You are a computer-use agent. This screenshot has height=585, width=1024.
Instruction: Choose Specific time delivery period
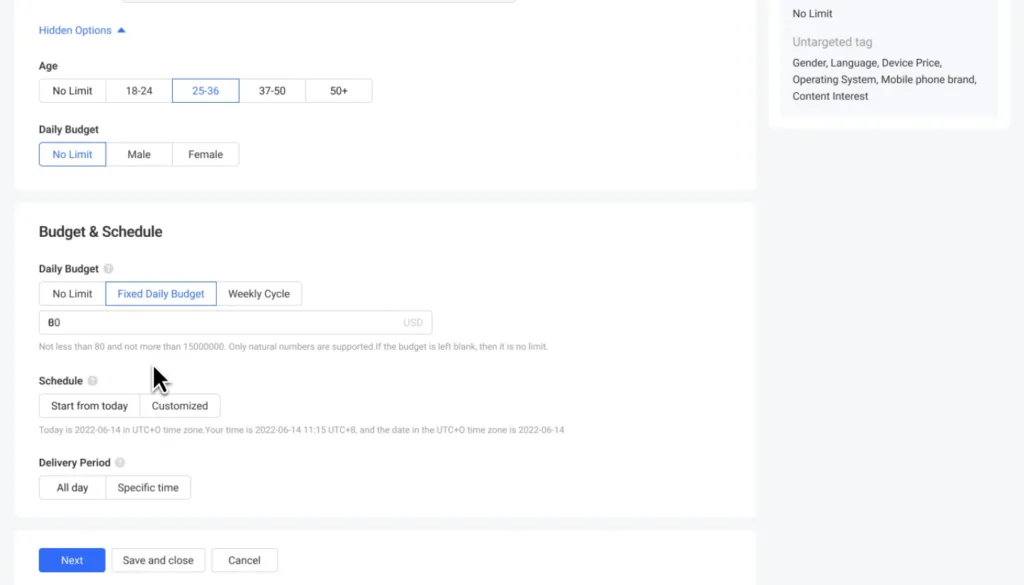pos(148,488)
